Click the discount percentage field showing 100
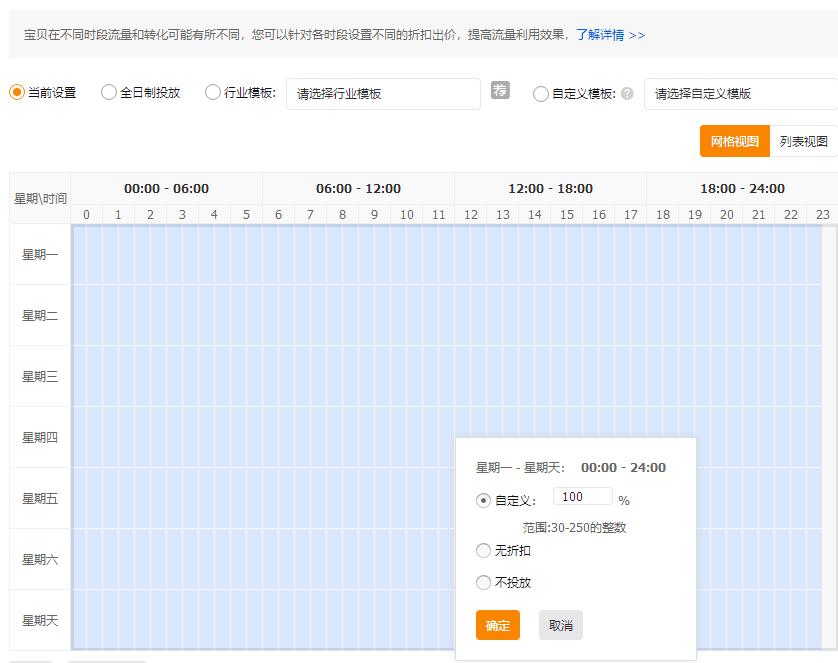 [583, 496]
